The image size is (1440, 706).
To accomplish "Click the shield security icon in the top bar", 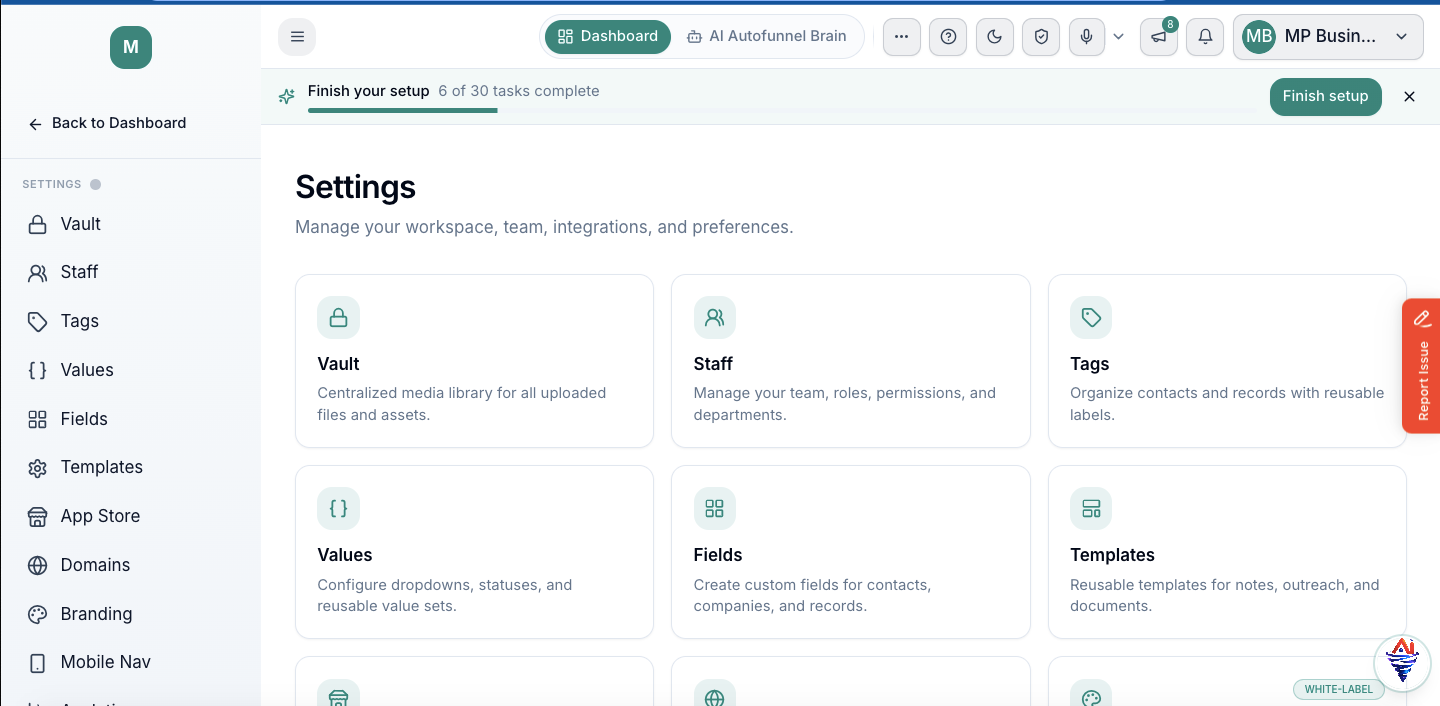I will coord(1041,37).
